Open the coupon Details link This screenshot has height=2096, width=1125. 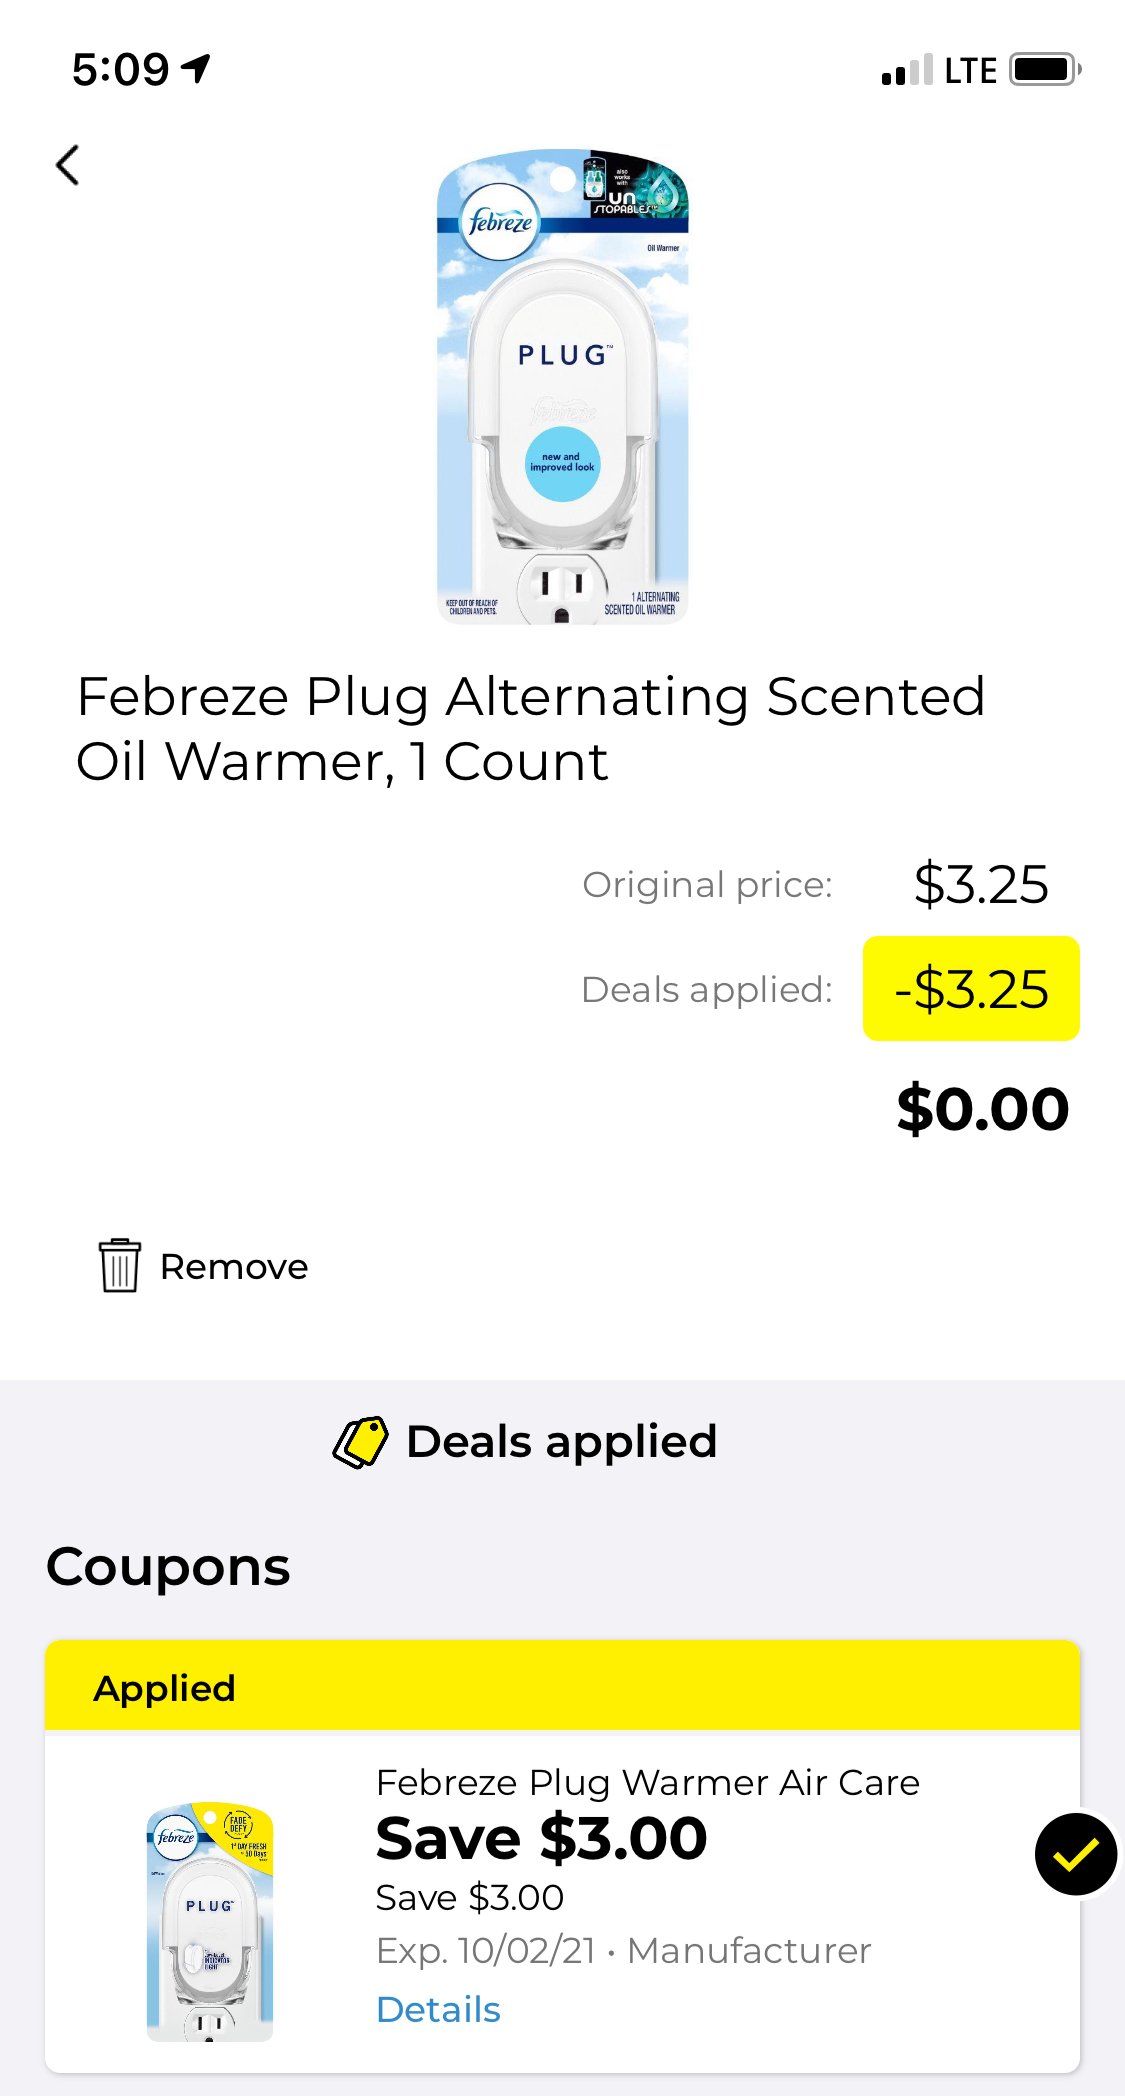click(x=438, y=2009)
